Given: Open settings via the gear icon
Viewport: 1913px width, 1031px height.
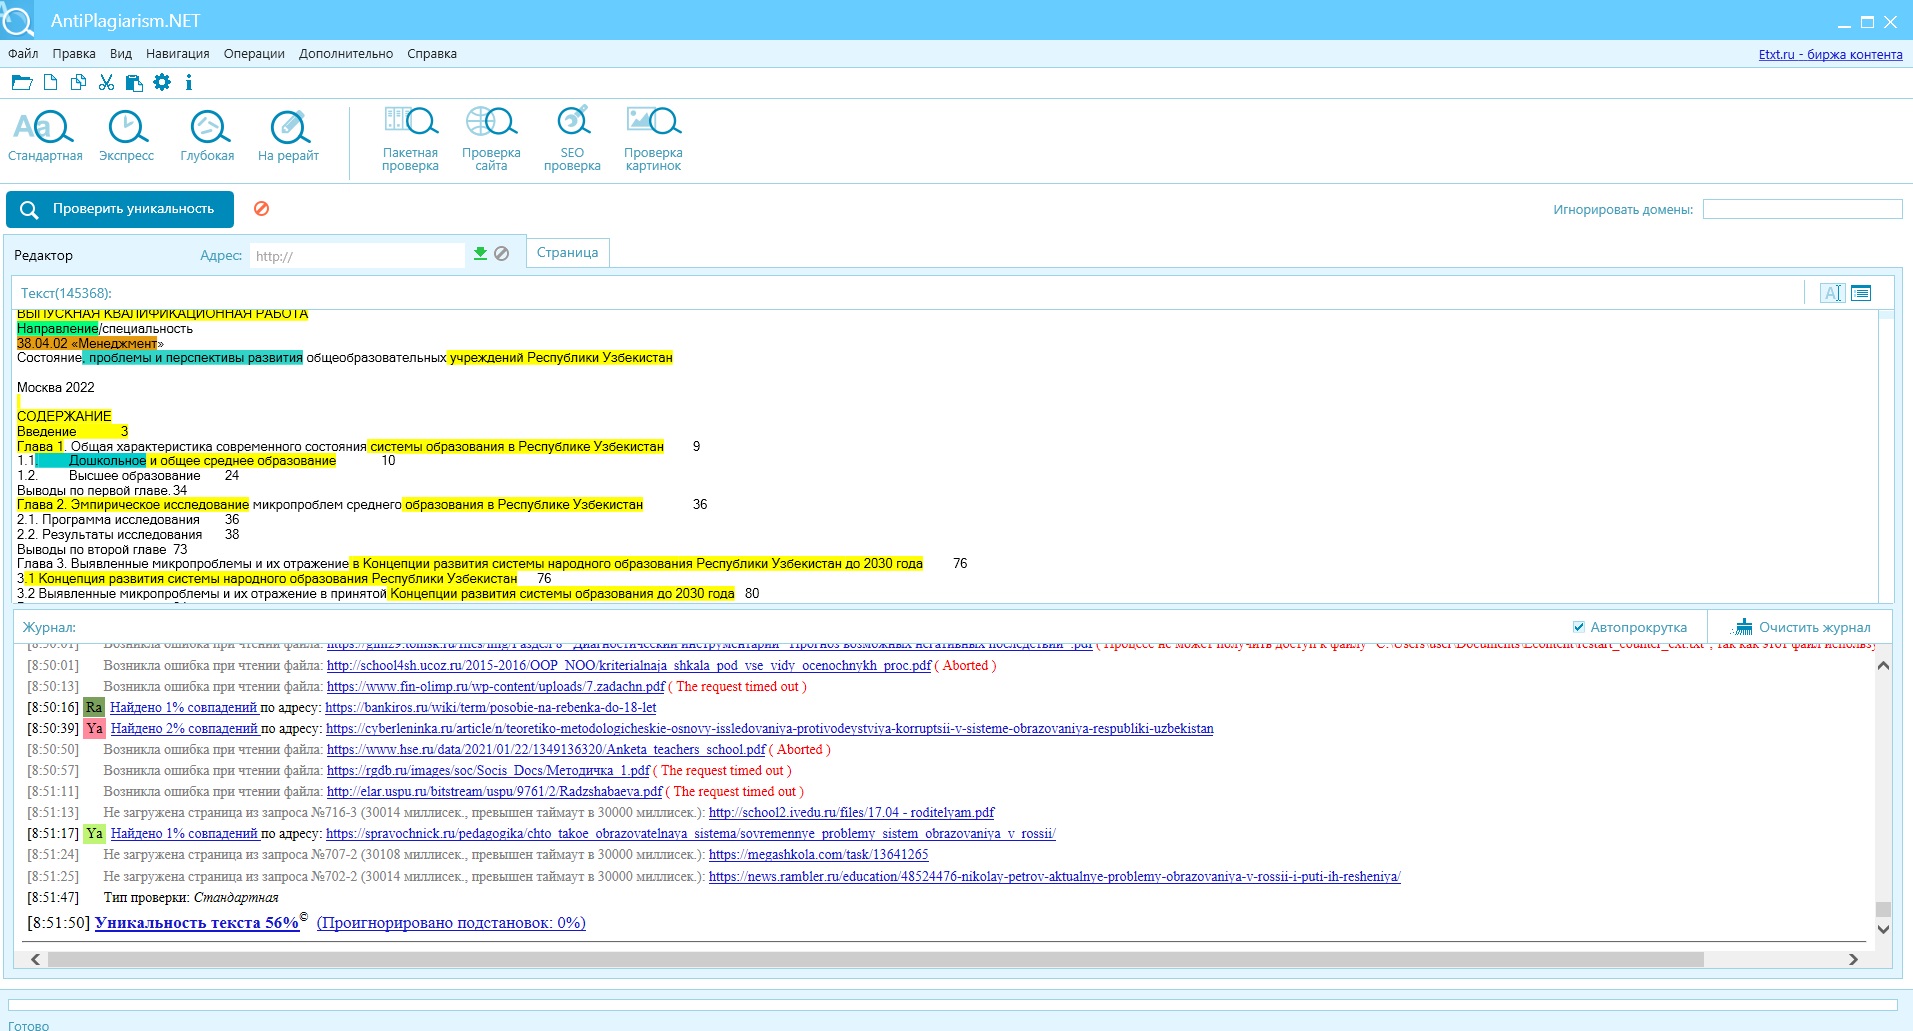Looking at the screenshot, I should [x=162, y=83].
